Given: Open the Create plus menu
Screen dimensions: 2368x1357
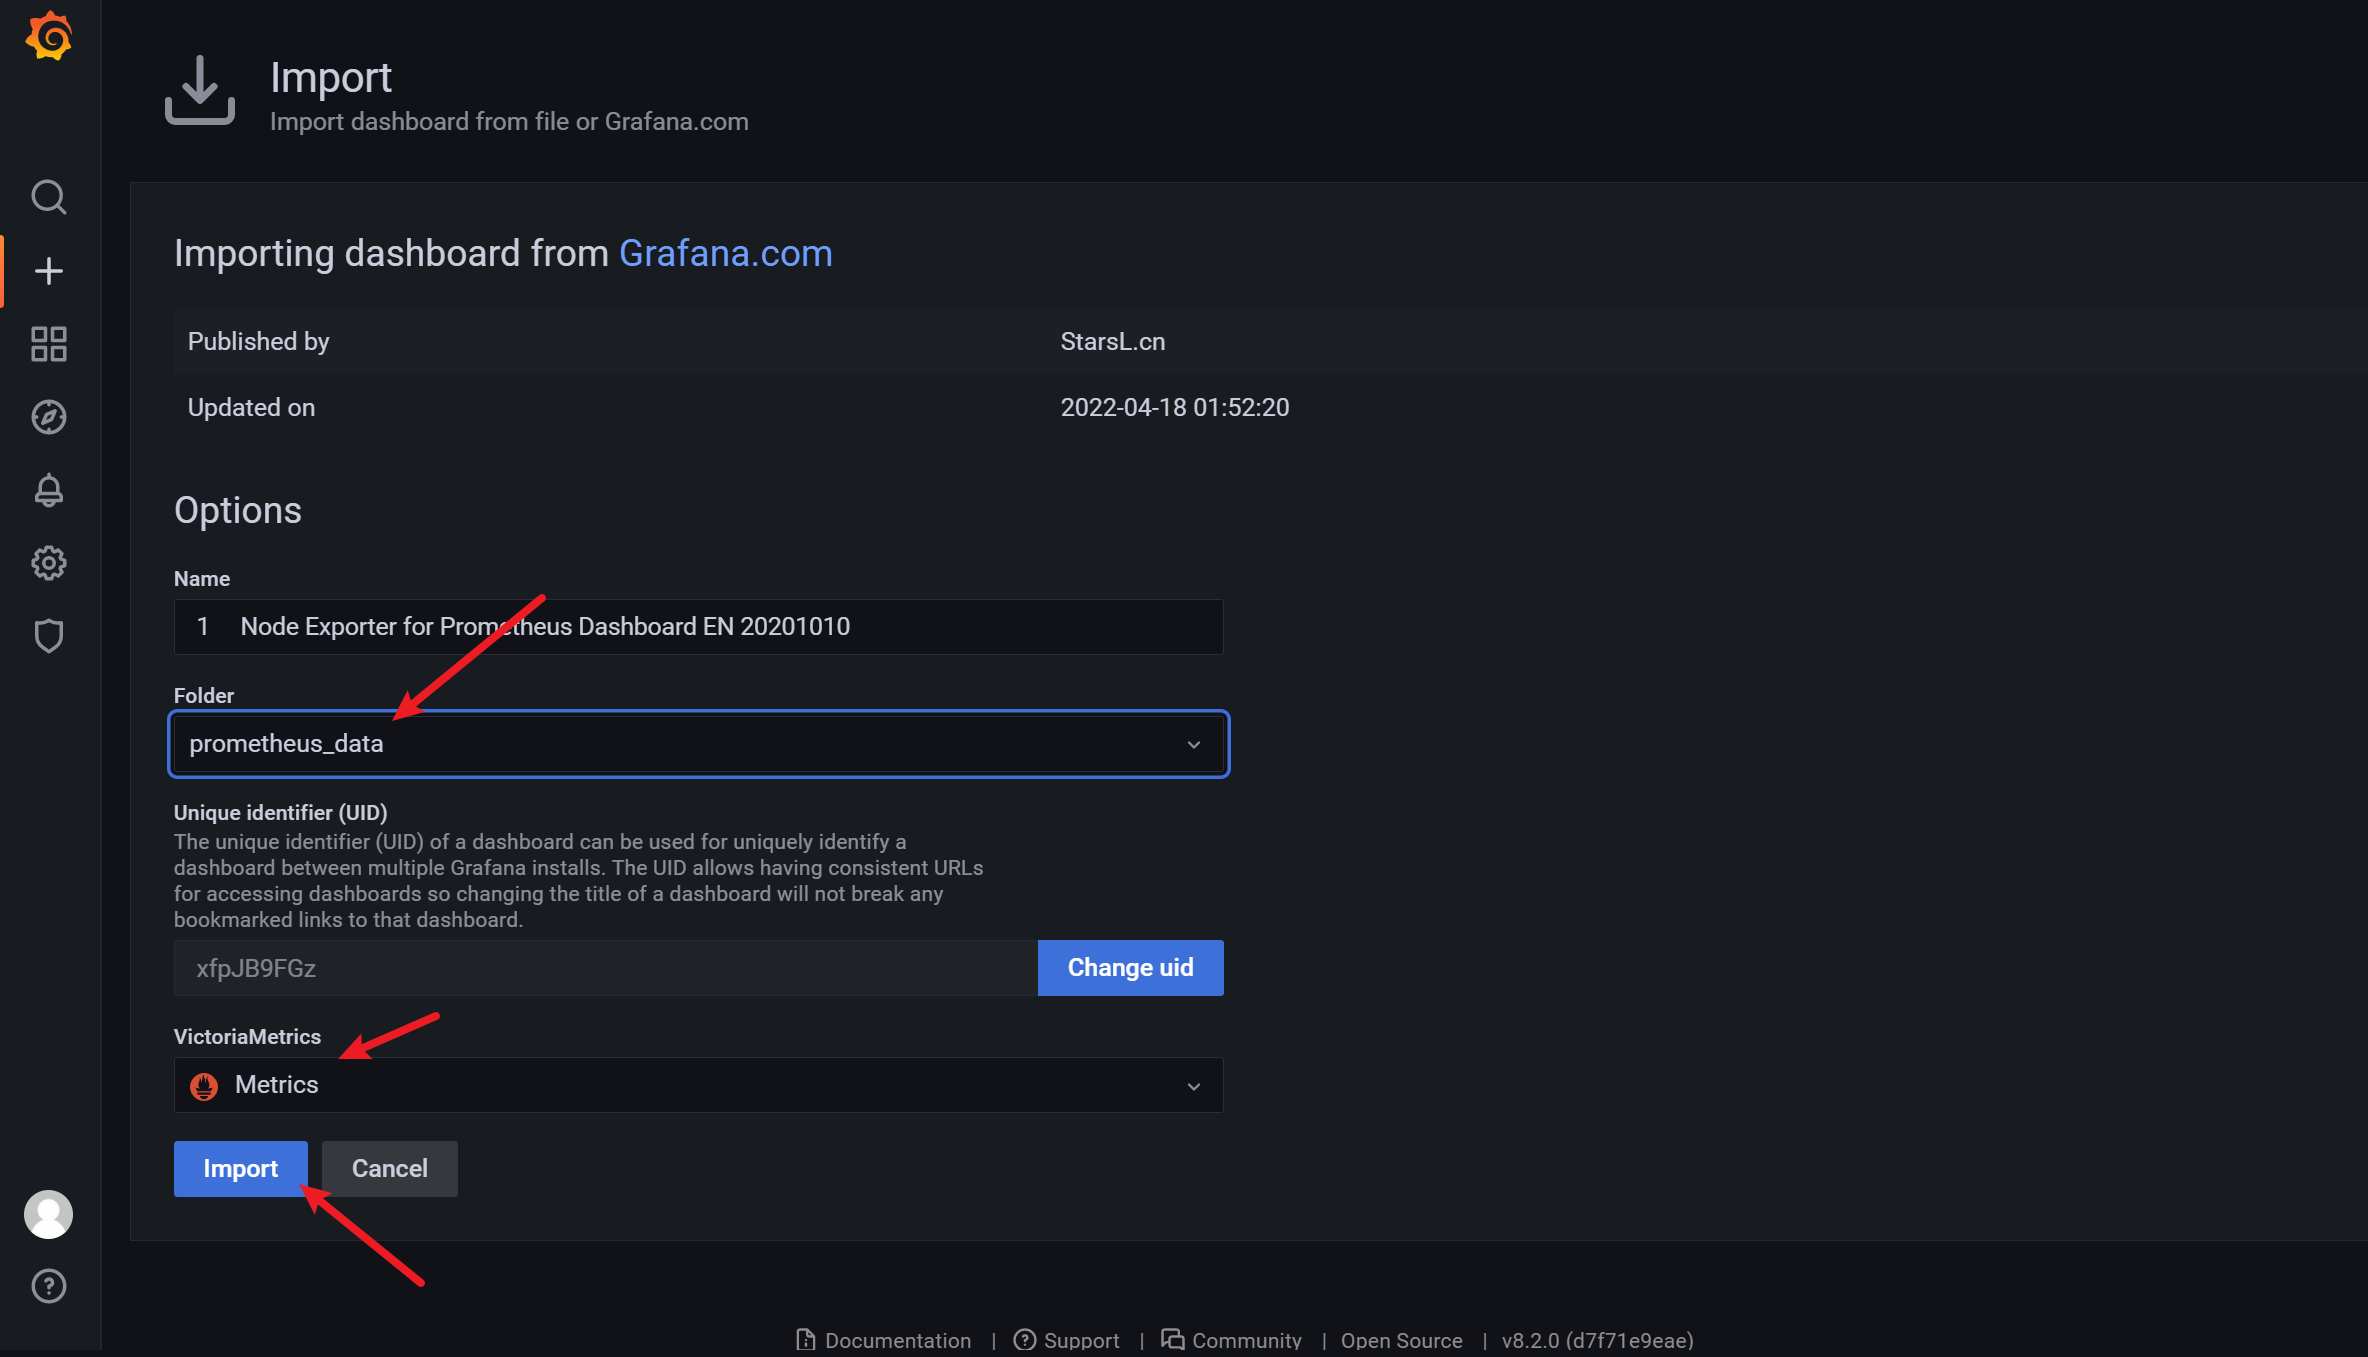Looking at the screenshot, I should 49,271.
